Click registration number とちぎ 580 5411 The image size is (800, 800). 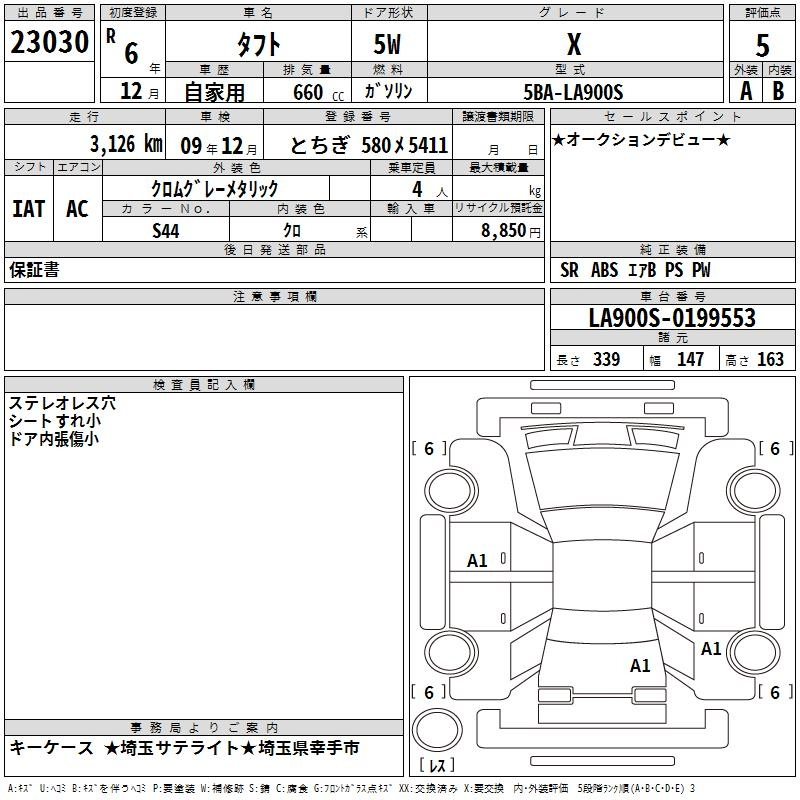point(368,145)
